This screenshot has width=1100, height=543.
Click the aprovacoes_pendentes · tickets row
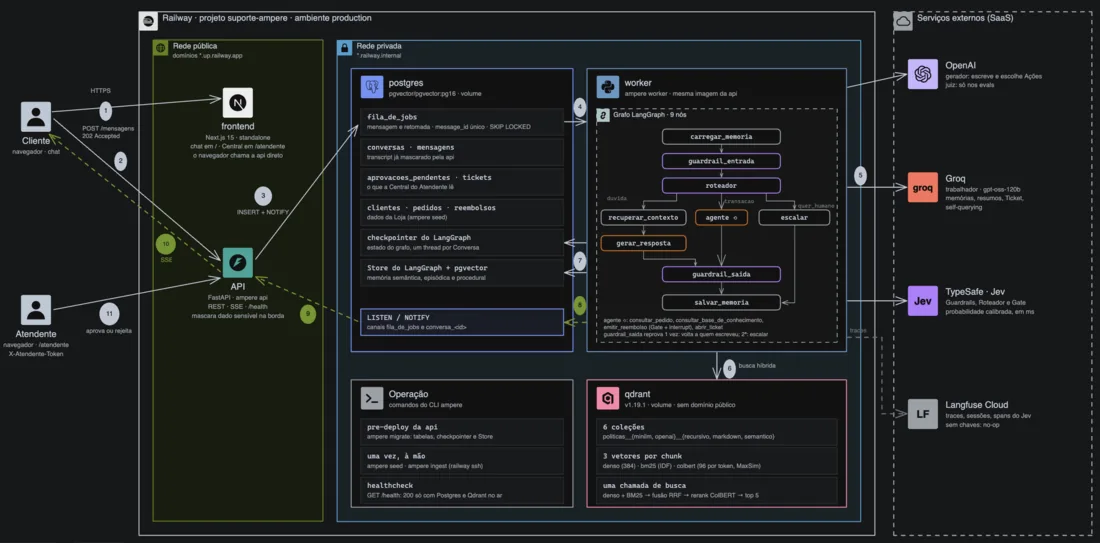[462, 182]
